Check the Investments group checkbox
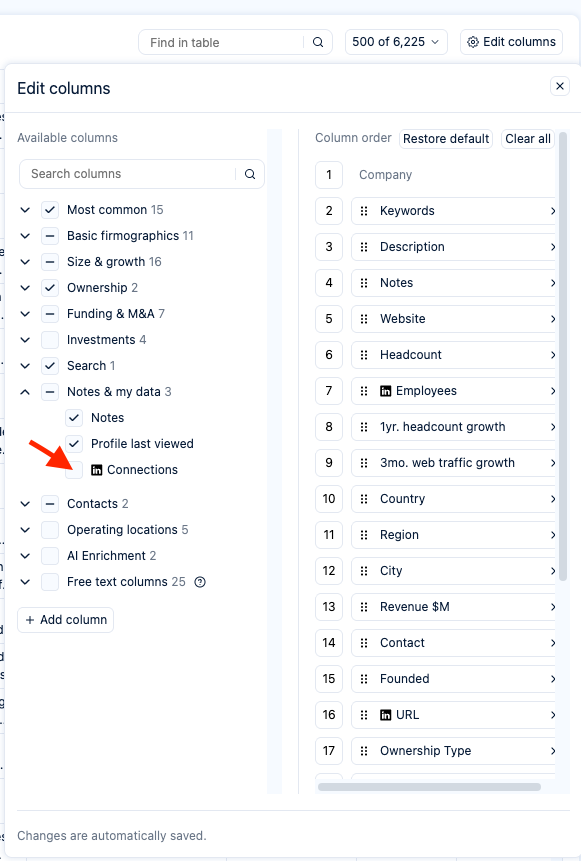 tap(50, 340)
